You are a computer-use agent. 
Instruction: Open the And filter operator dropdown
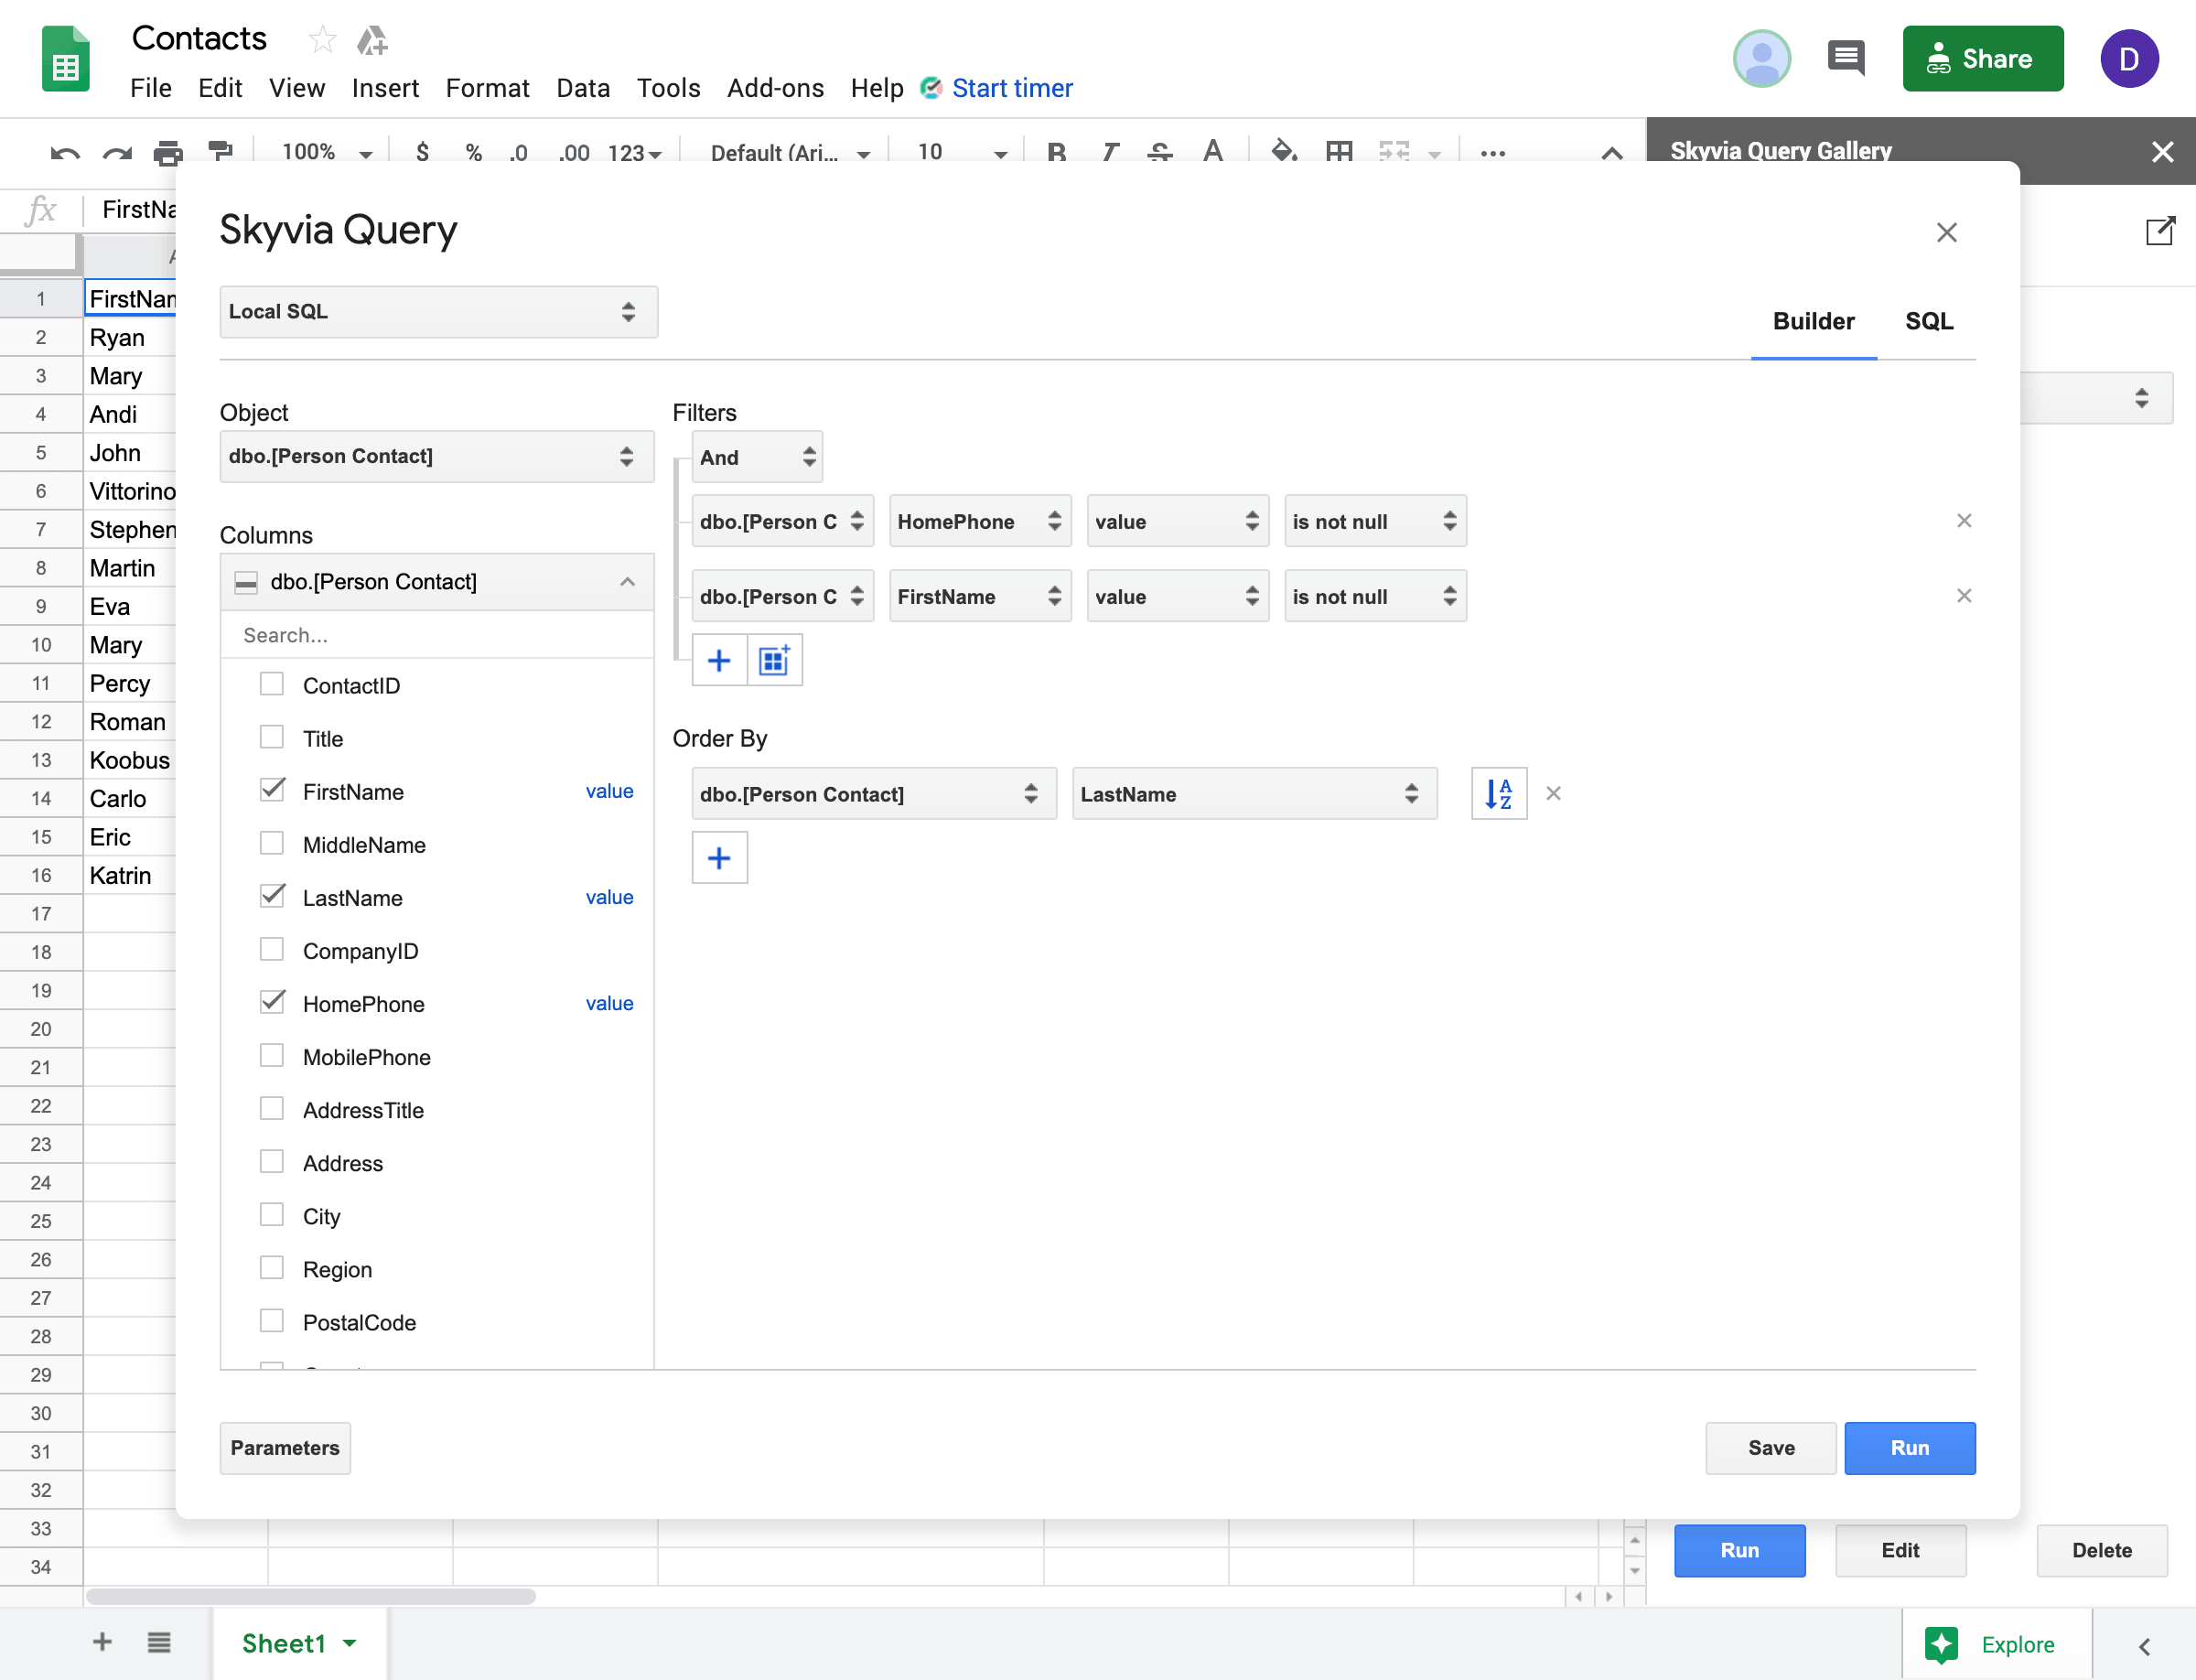pos(757,457)
